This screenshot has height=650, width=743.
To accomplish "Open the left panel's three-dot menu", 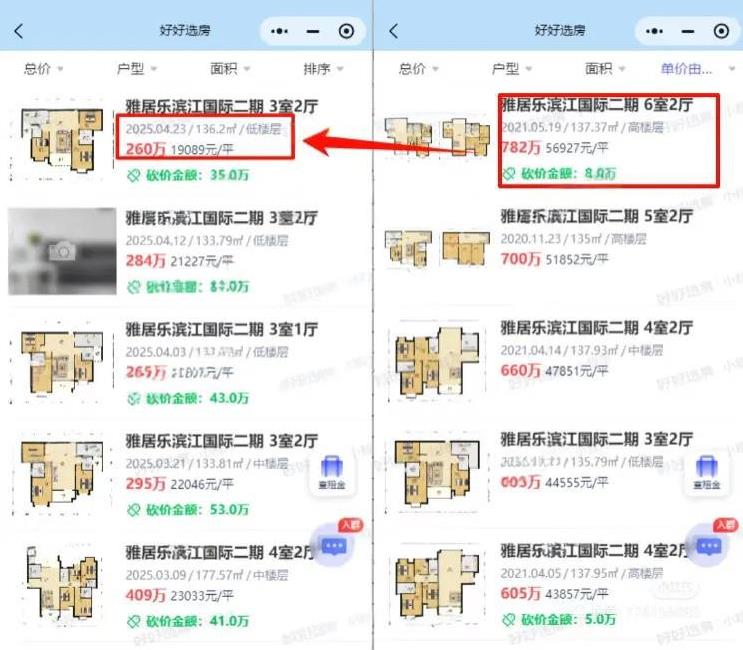I will (279, 31).
